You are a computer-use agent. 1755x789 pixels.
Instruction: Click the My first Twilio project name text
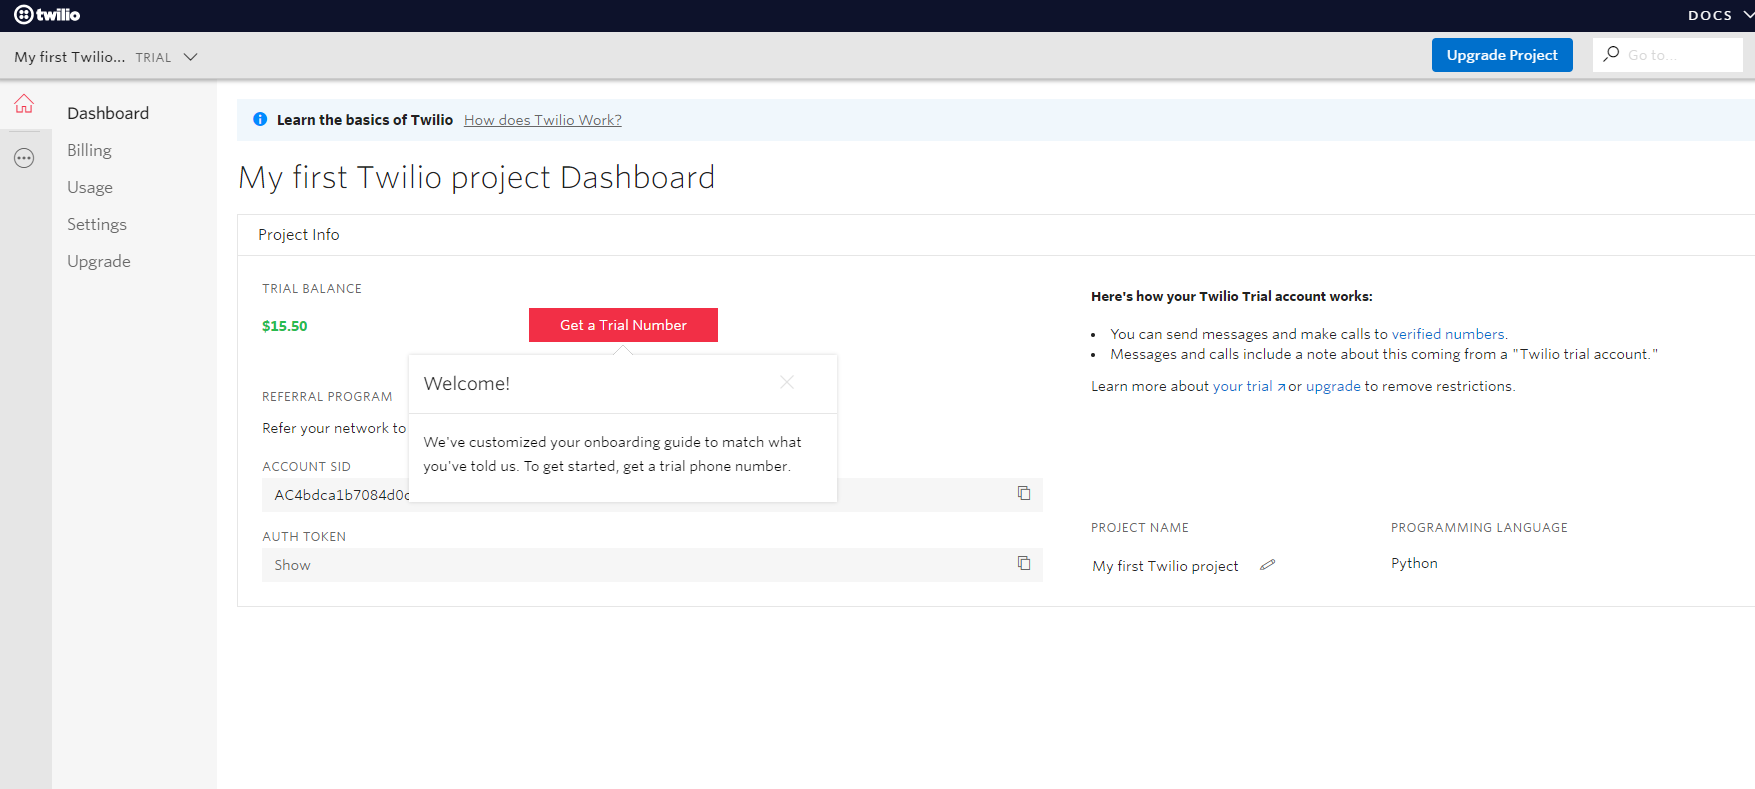pos(1165,566)
